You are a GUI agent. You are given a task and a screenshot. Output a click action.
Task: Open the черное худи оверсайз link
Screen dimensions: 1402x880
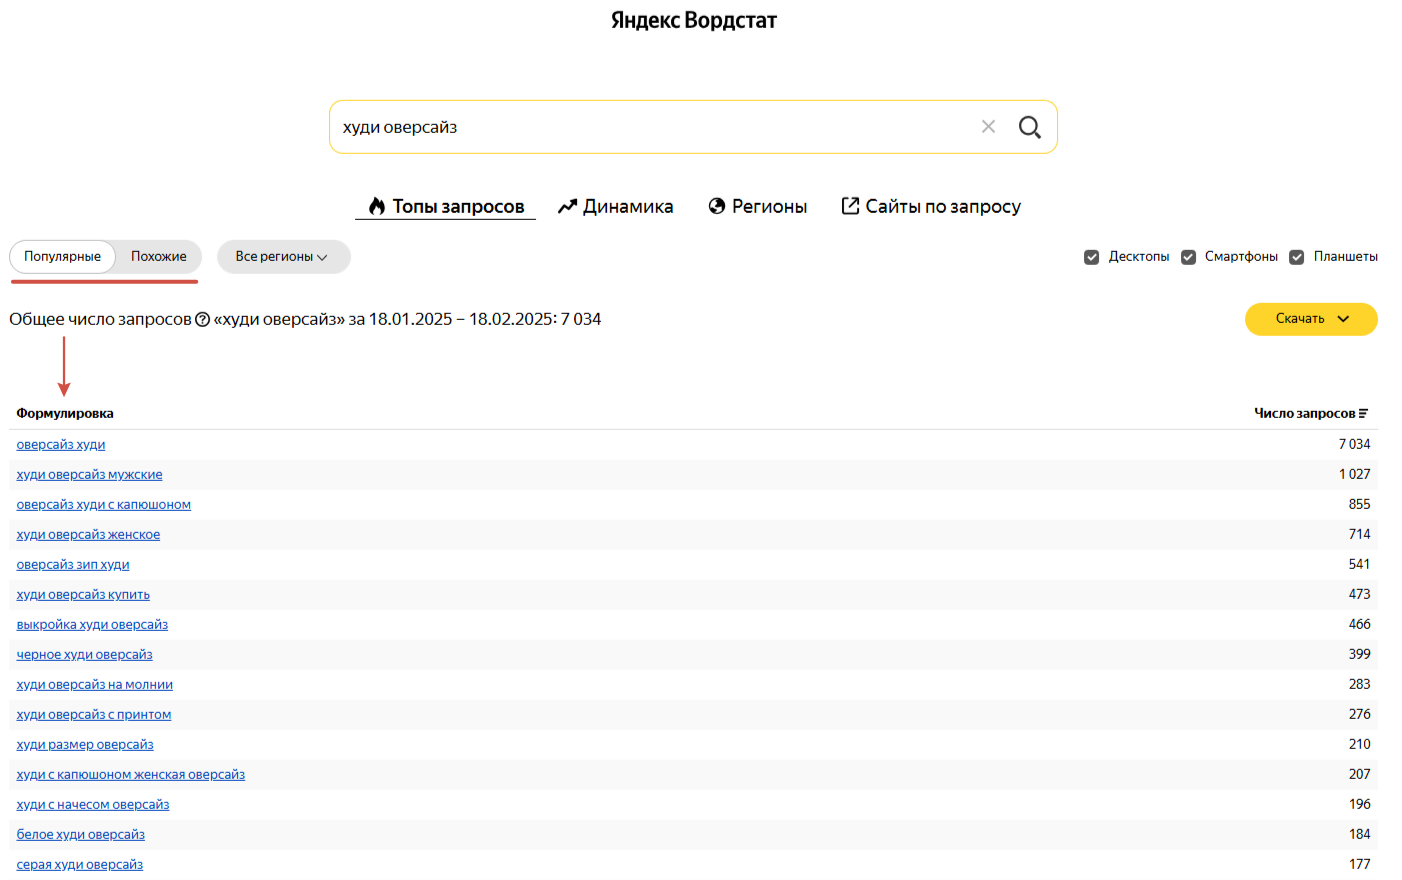(85, 654)
